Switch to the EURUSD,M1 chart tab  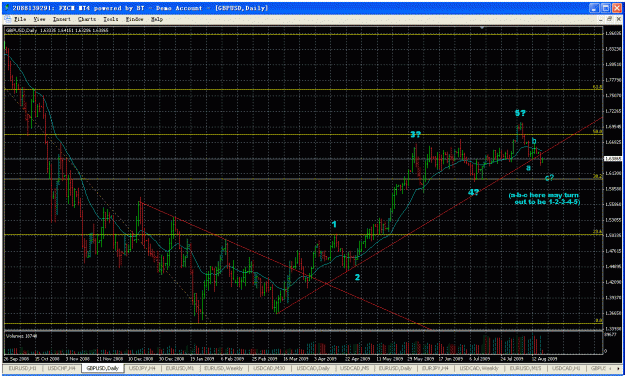click(x=180, y=368)
